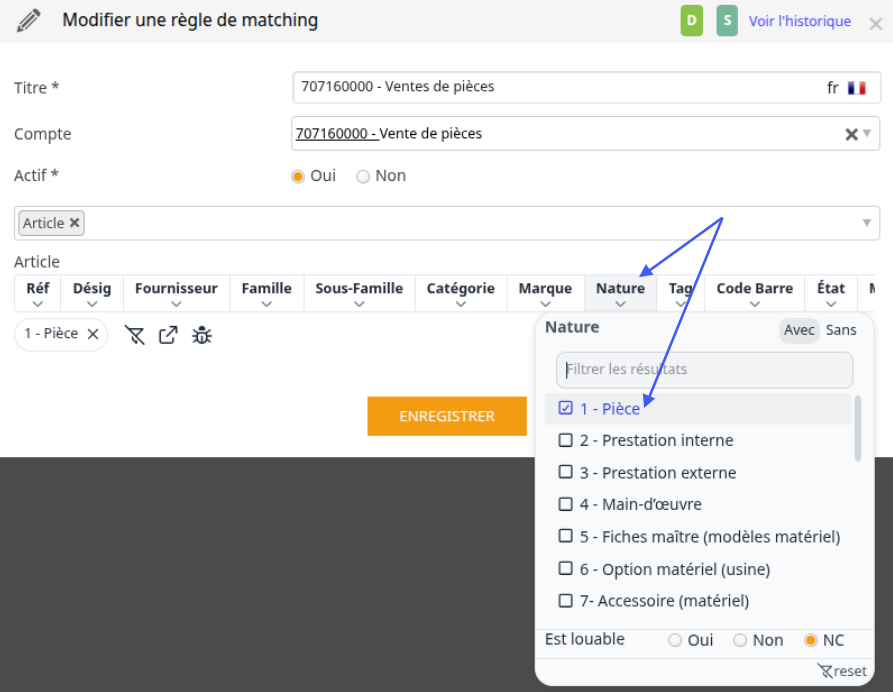Open the Code Barre column filter
The width and height of the screenshot is (893, 692).
[x=755, y=294]
